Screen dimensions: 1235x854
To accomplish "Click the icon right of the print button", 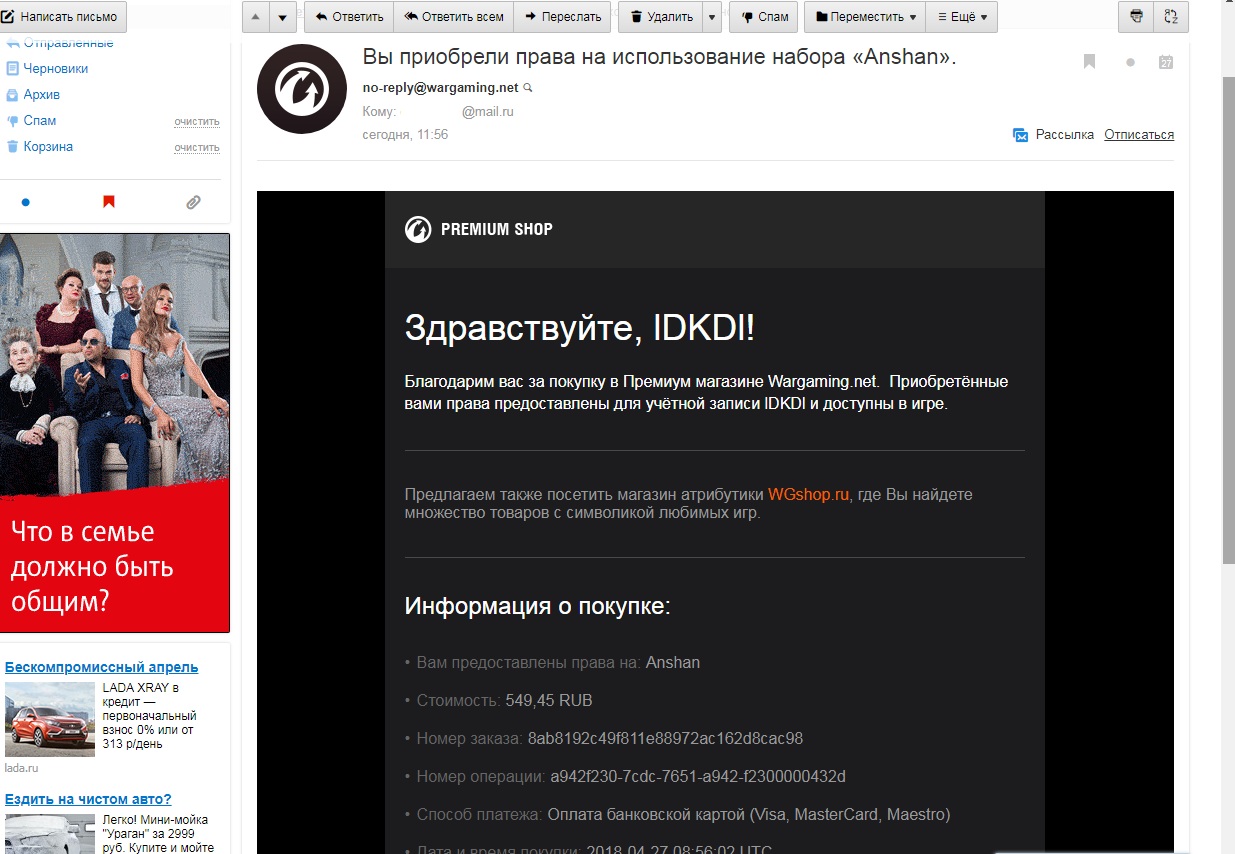I will [1171, 17].
